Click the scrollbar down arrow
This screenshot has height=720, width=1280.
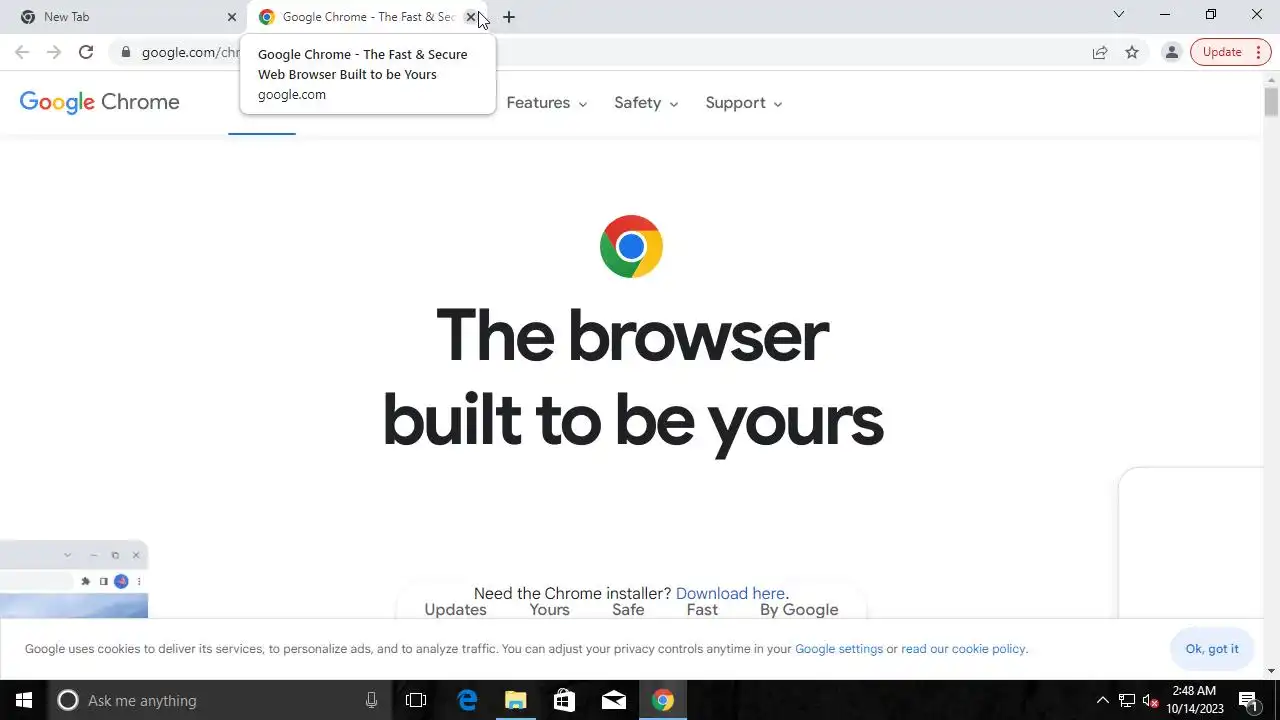1271,671
